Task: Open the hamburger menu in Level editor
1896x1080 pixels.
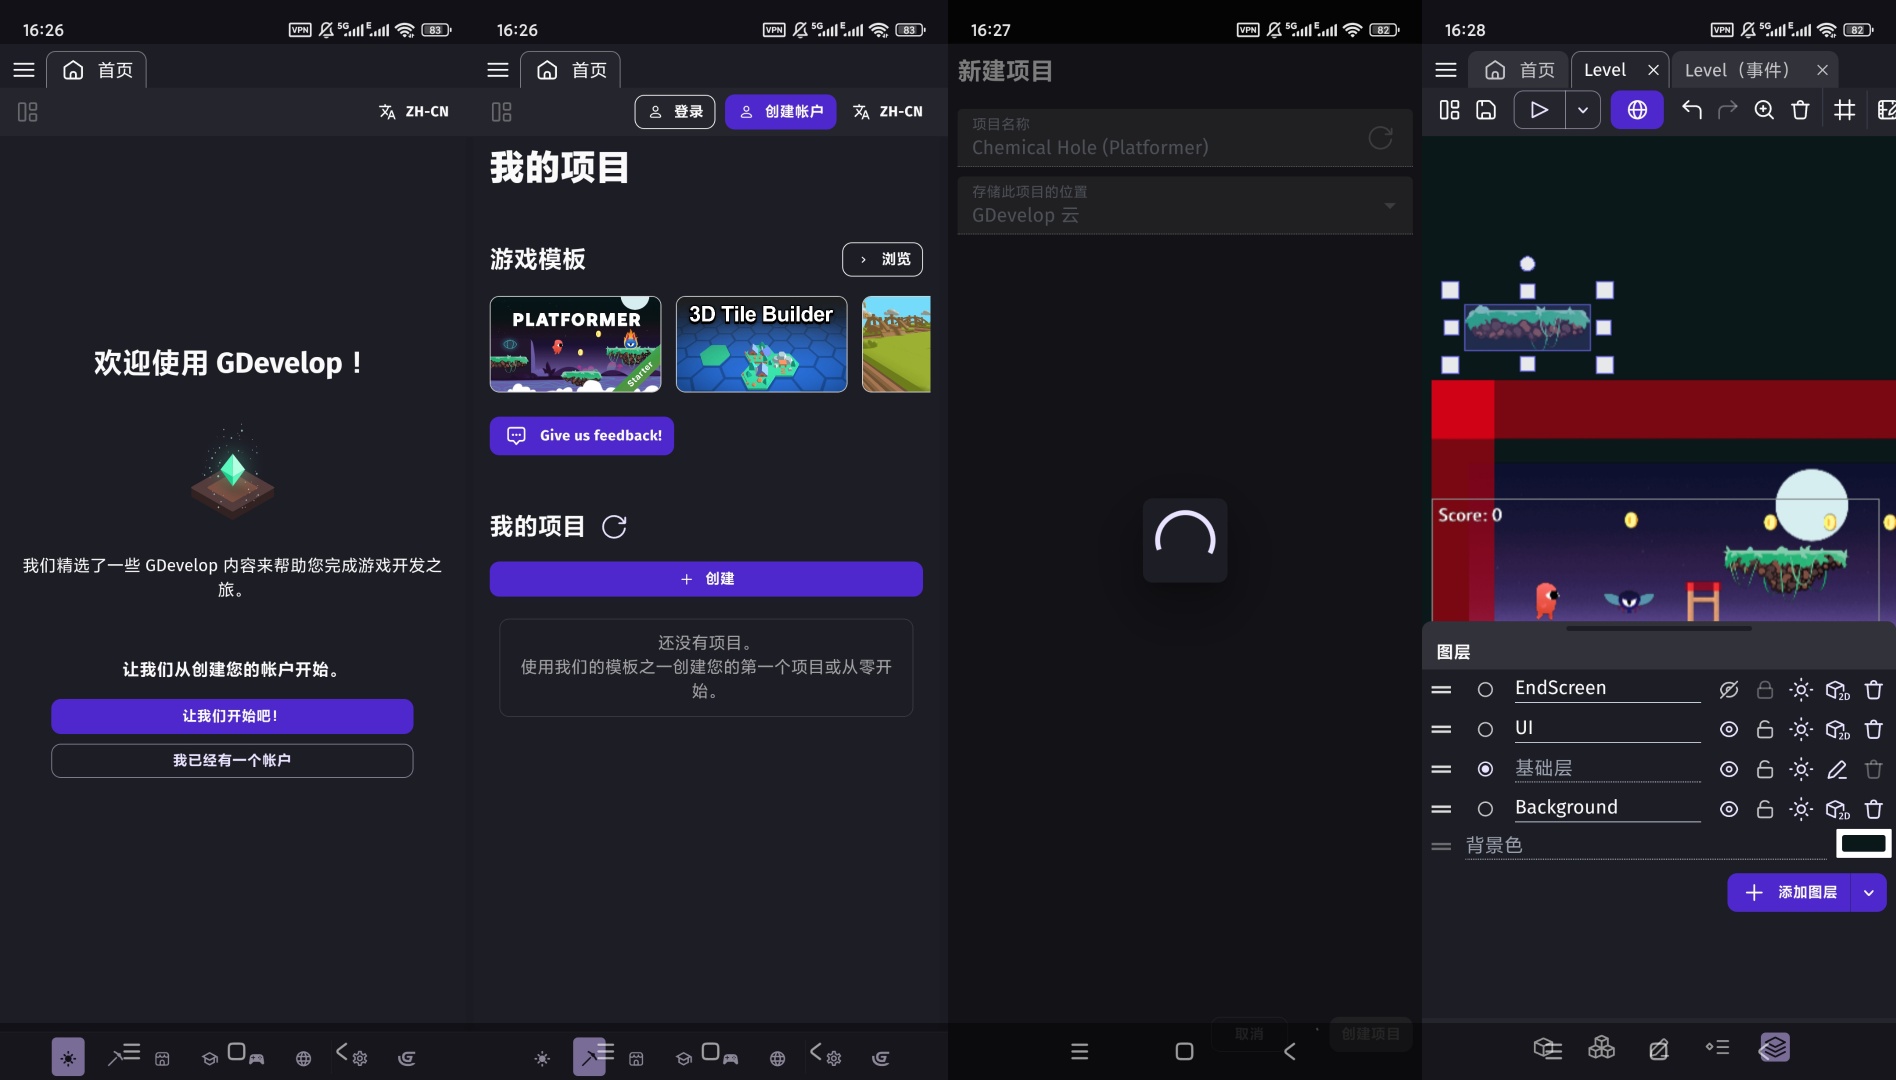Action: pos(1446,70)
